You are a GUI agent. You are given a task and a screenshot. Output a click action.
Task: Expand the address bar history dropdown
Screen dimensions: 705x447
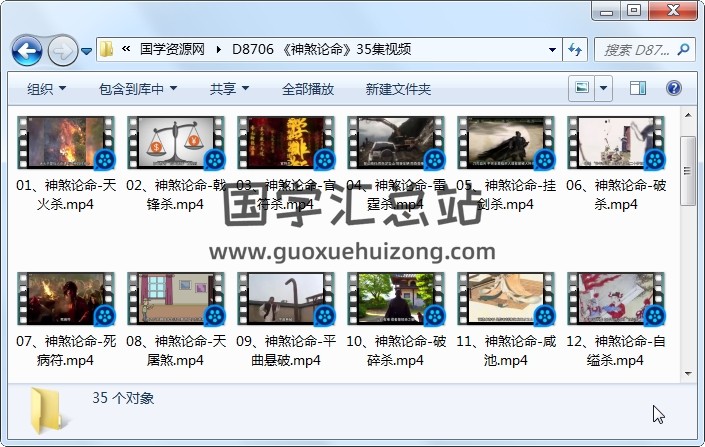click(x=553, y=49)
